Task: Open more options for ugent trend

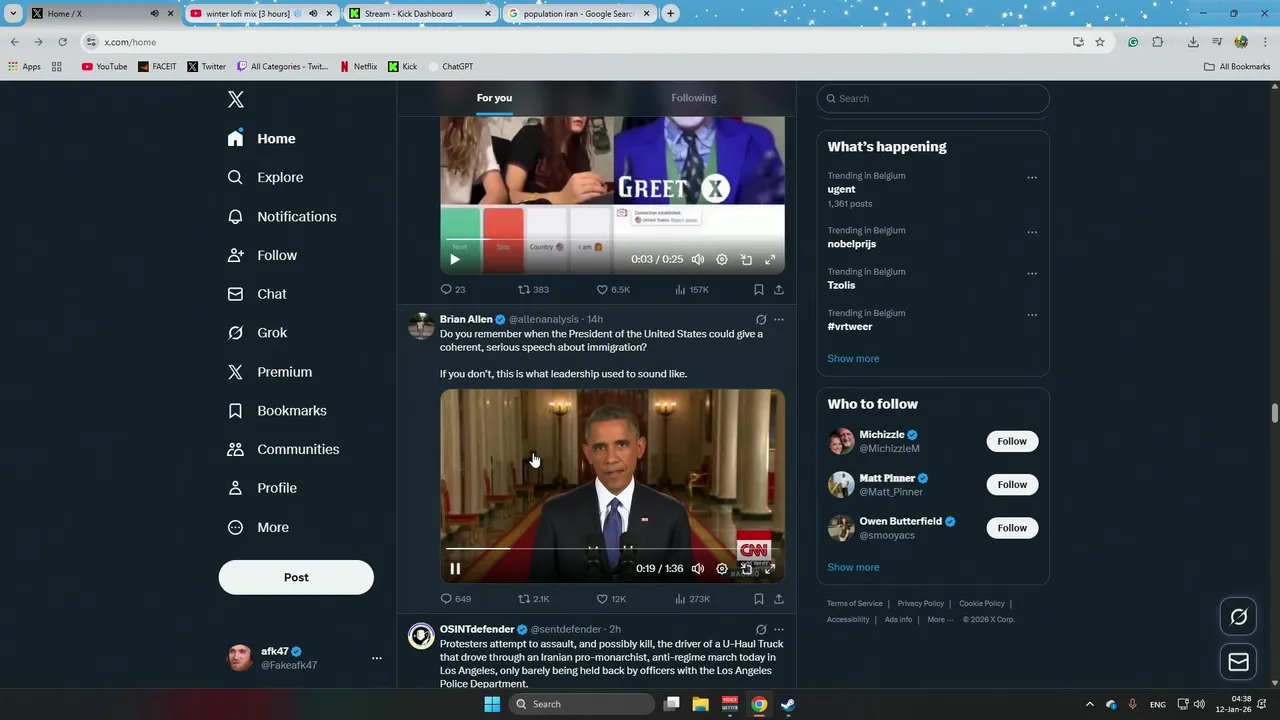Action: 1032,178
